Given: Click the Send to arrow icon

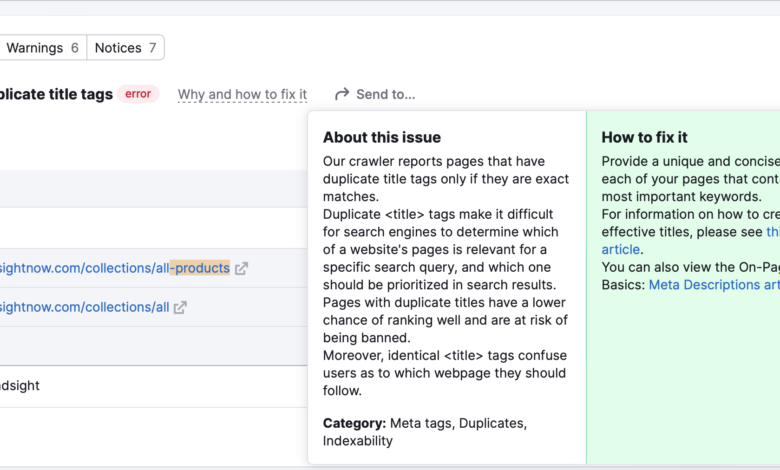Looking at the screenshot, I should tap(342, 94).
